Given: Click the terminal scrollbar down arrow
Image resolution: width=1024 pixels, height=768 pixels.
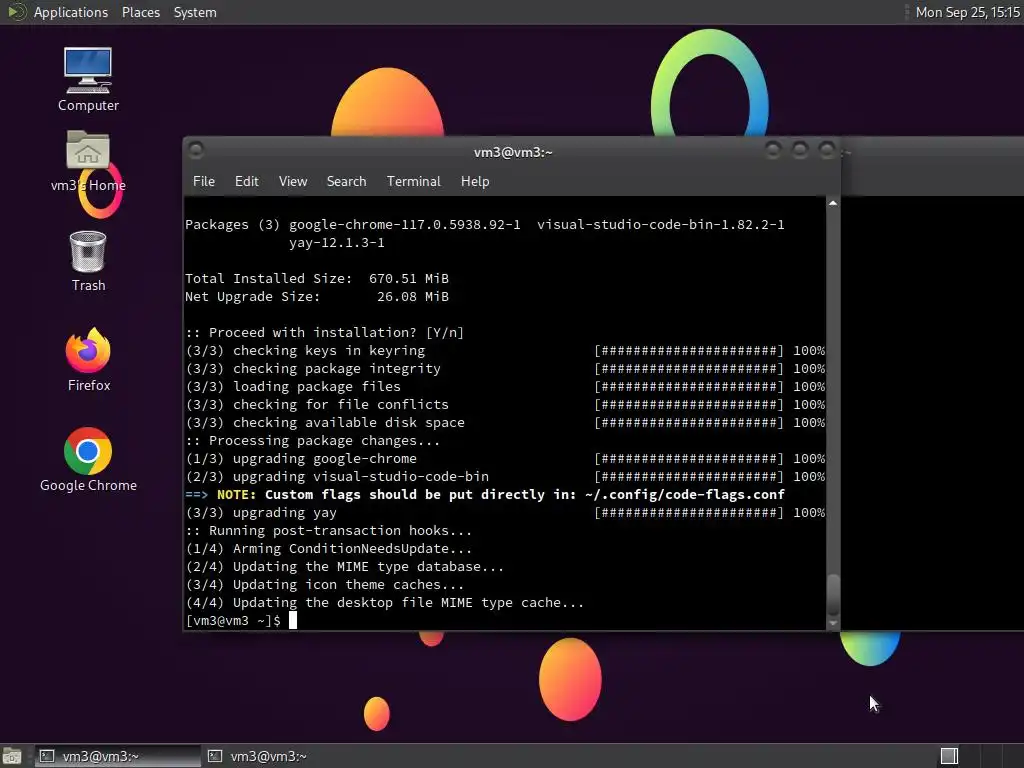Looking at the screenshot, I should [x=833, y=623].
